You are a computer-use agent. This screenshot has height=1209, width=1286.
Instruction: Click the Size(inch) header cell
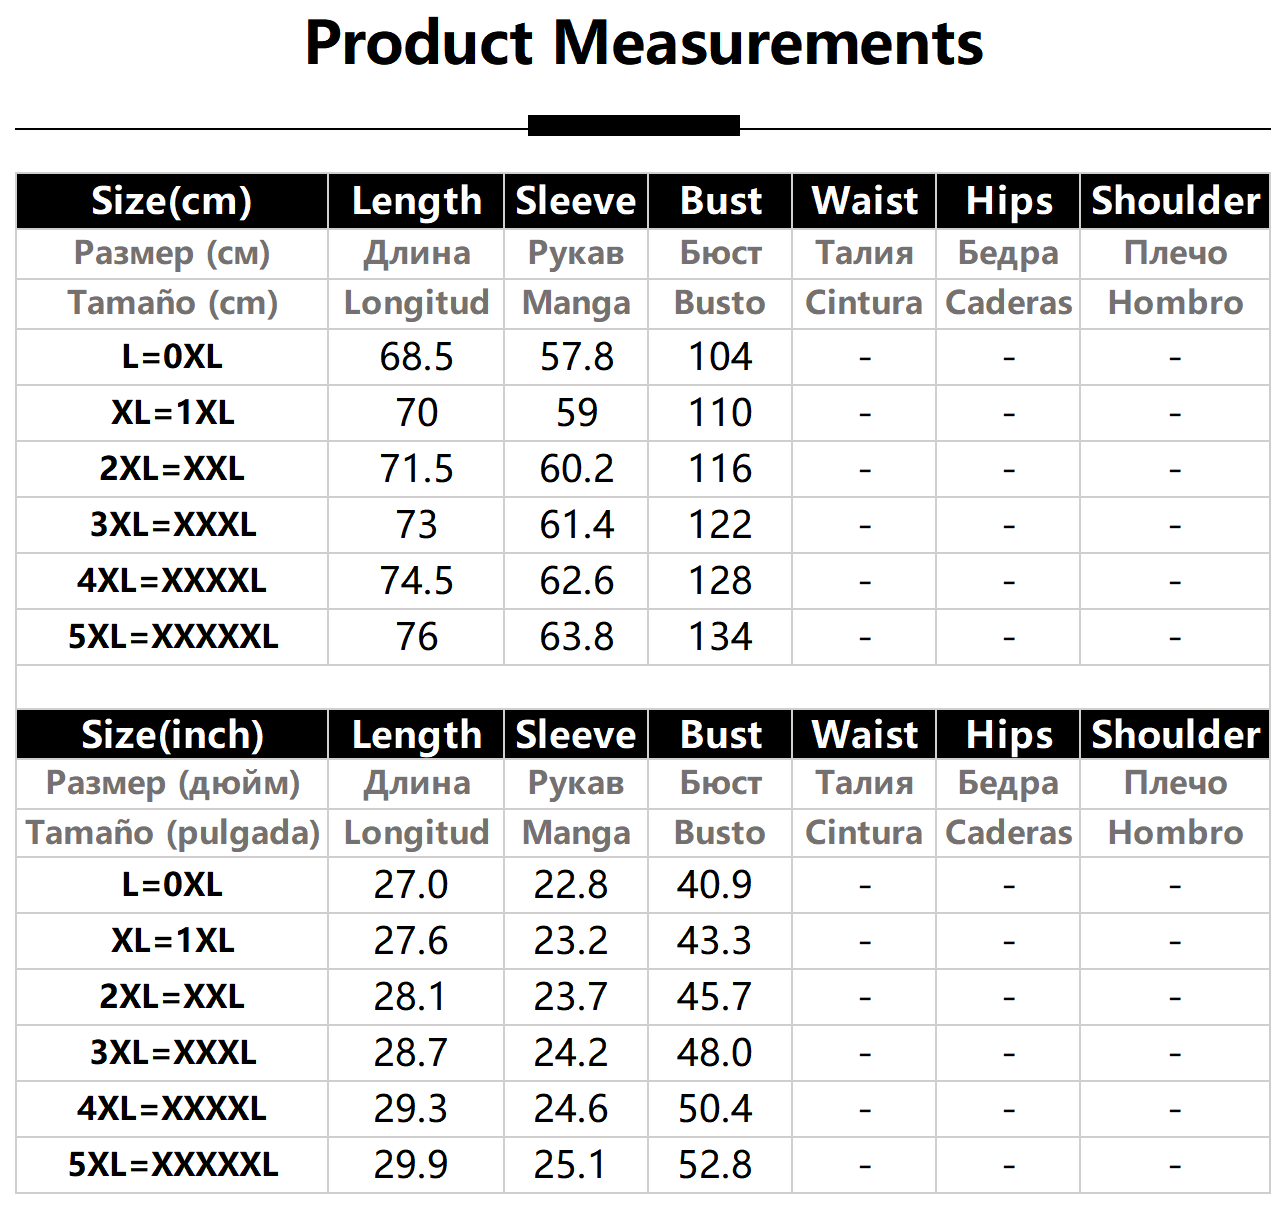pos(172,735)
